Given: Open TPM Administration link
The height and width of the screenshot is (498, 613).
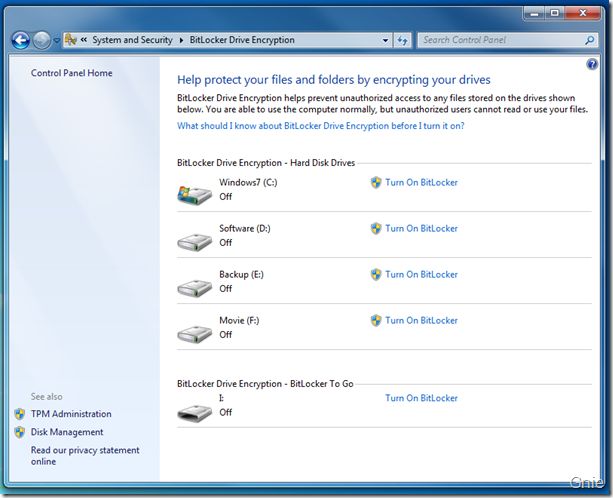Looking at the screenshot, I should tap(71, 414).
